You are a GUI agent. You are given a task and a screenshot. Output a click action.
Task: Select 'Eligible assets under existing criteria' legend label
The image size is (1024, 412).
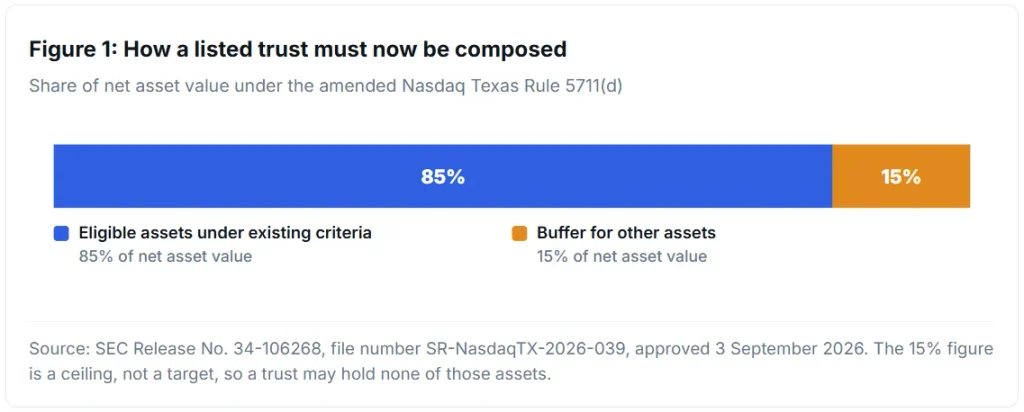click(x=225, y=233)
